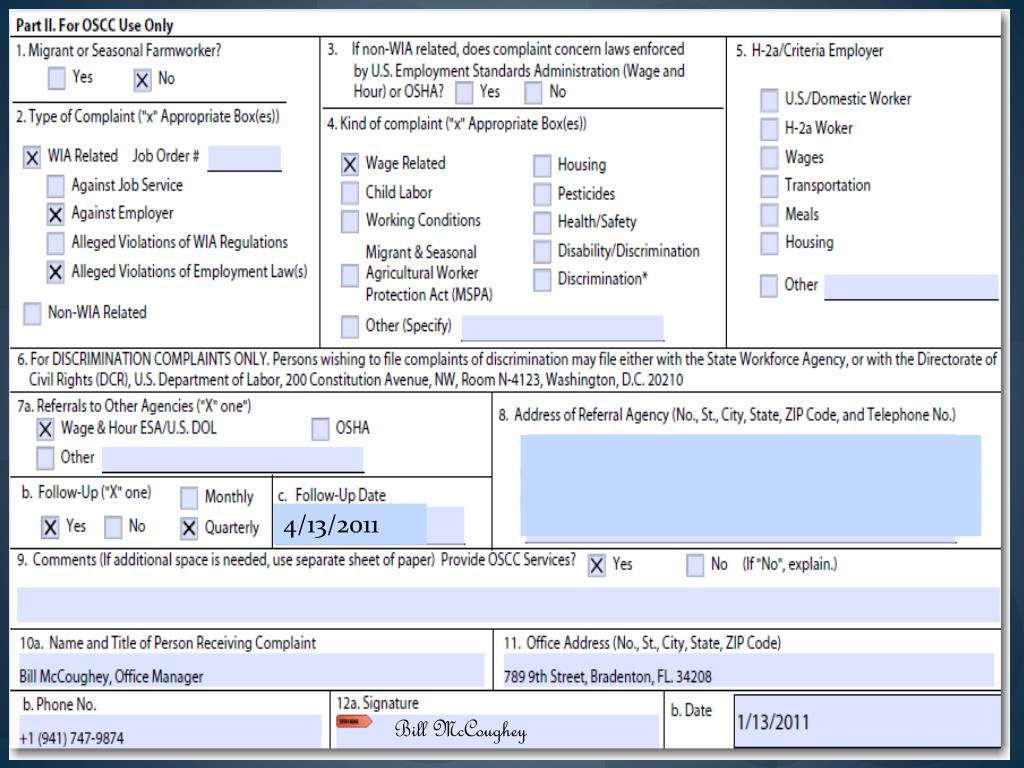1024x768 pixels.
Task: Check Against Job Service box
Action: (x=56, y=186)
